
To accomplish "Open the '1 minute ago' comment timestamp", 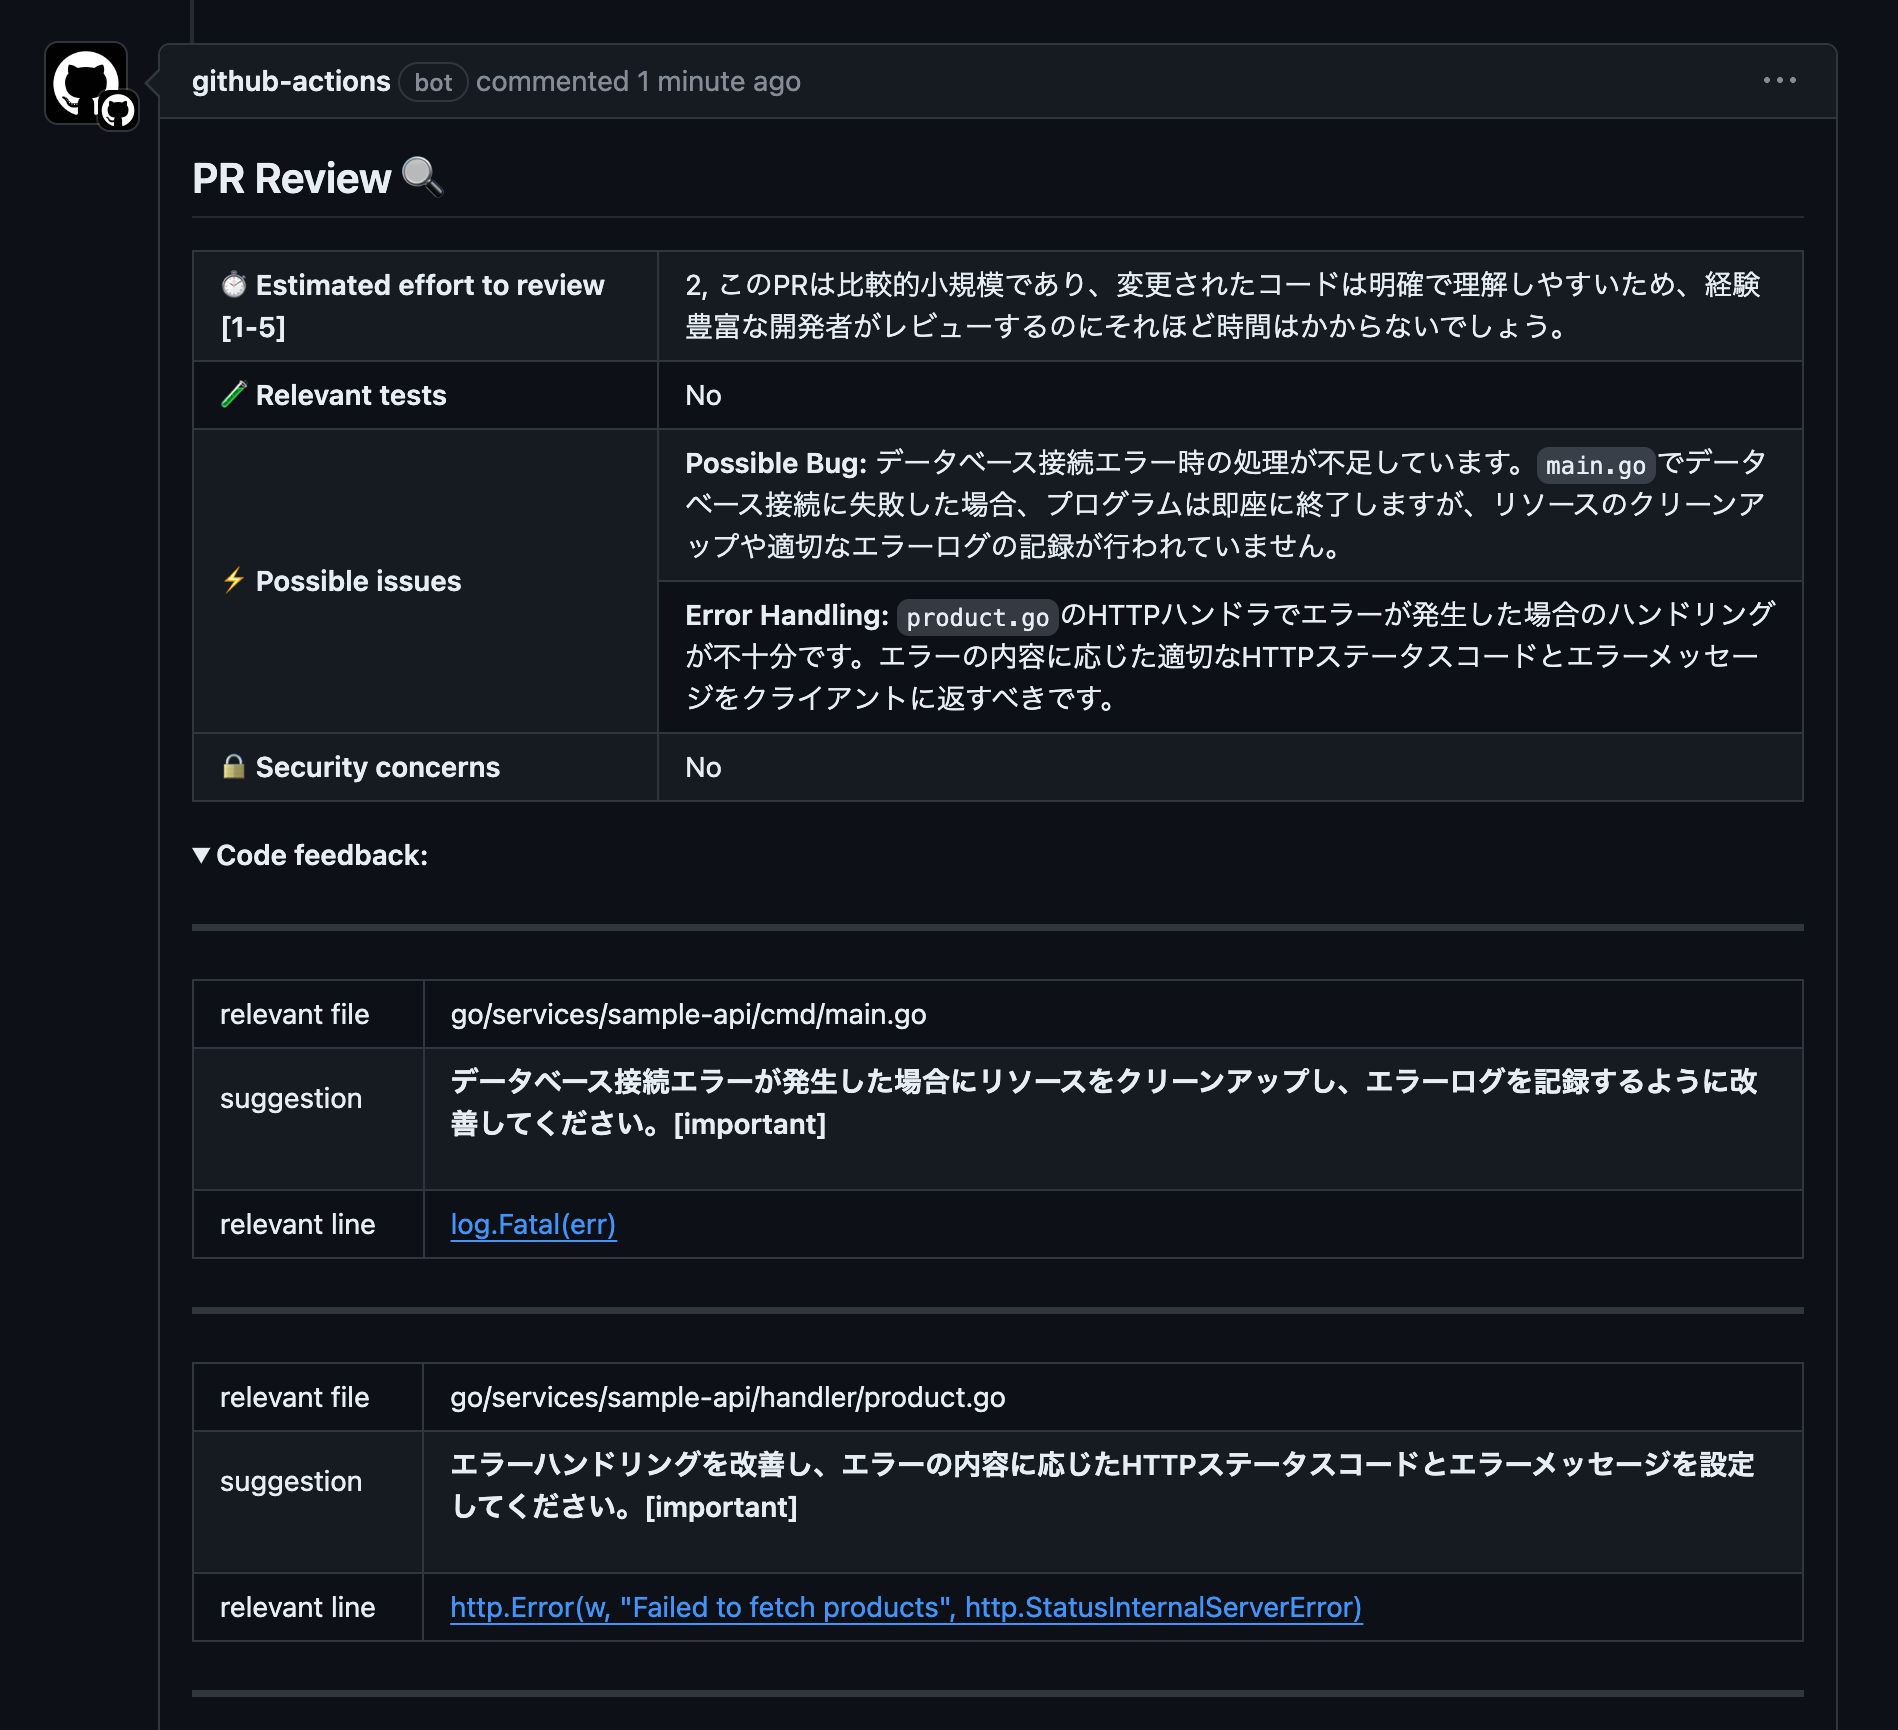I will tap(719, 81).
